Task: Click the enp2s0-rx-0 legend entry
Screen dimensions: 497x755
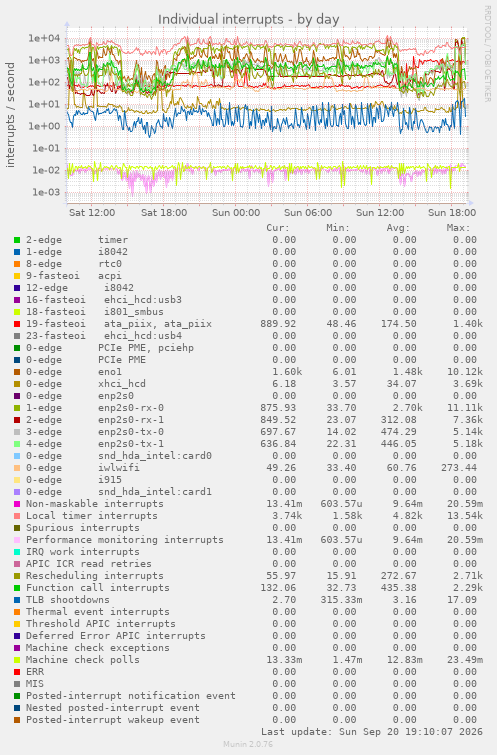Action: (131, 408)
